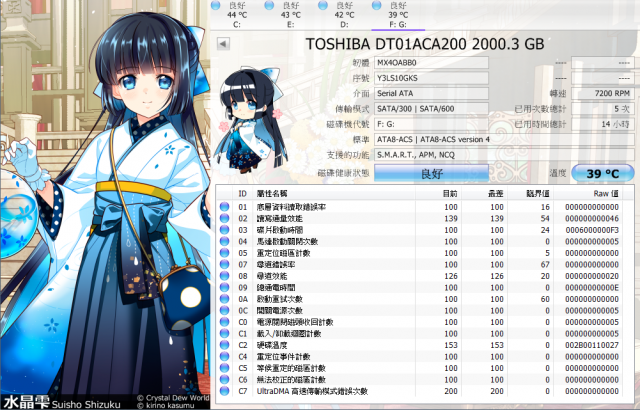This screenshot has width=640, height=410.
Task: Select the D: drive tab at 42 °C
Action: [x=344, y=15]
